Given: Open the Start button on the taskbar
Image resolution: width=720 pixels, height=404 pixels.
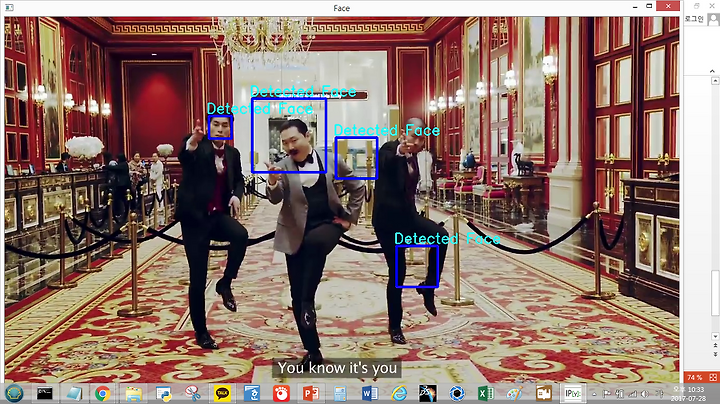Looking at the screenshot, I should 15,393.
